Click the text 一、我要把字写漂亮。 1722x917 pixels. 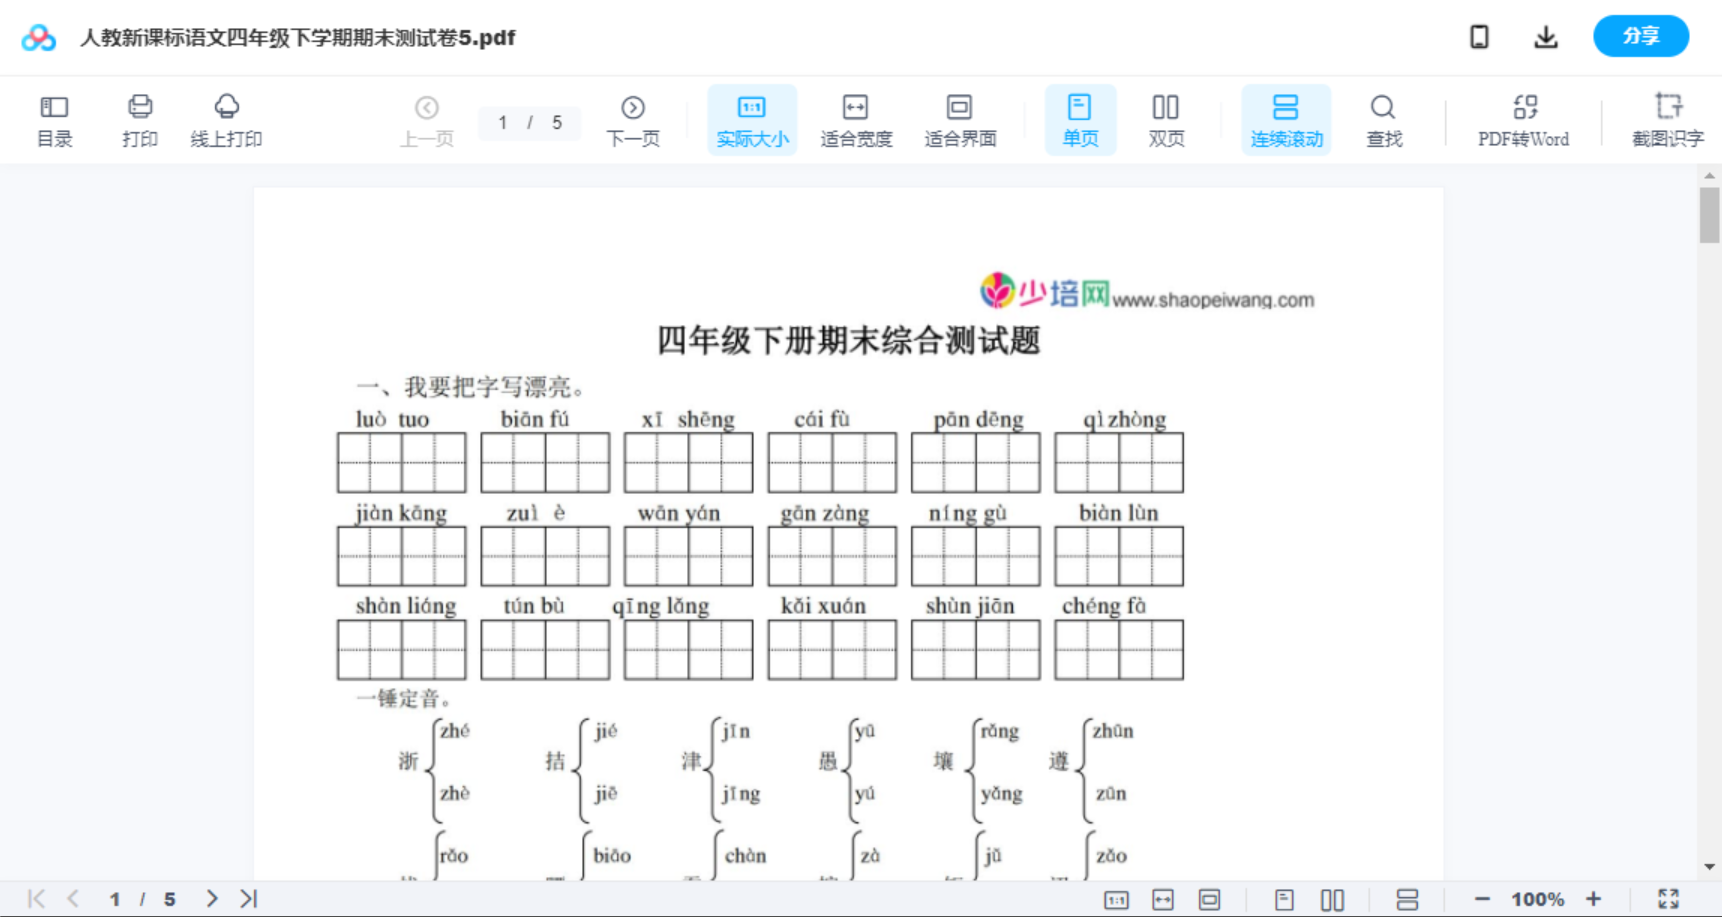click(474, 387)
